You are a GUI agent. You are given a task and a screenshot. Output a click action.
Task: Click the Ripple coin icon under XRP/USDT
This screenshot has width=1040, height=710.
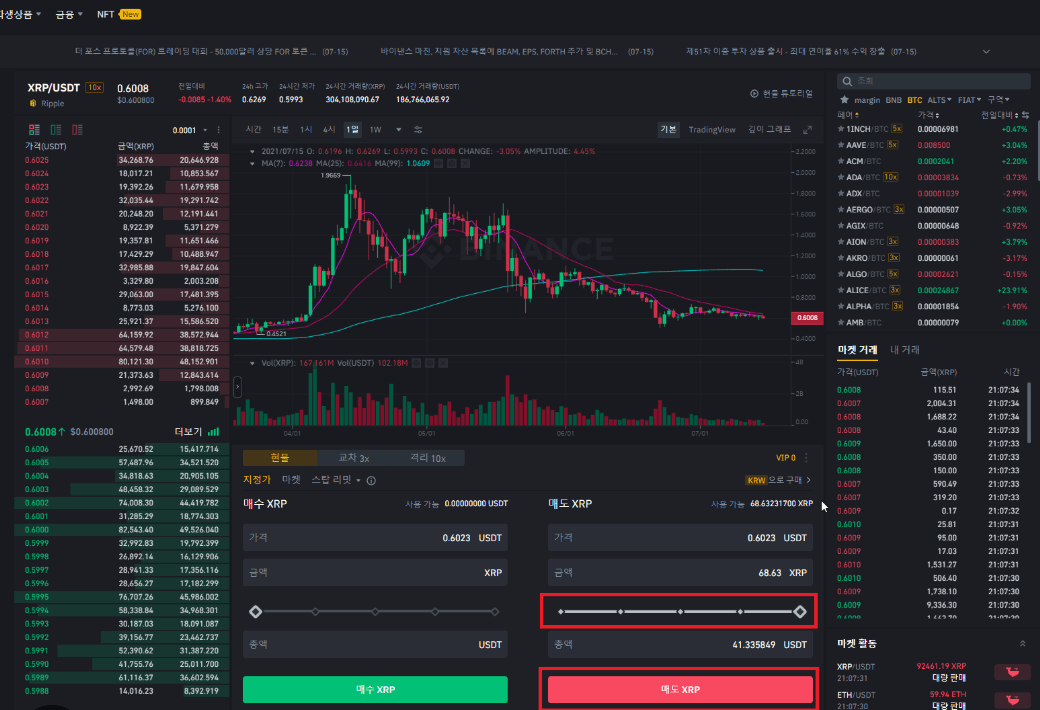coord(32,103)
